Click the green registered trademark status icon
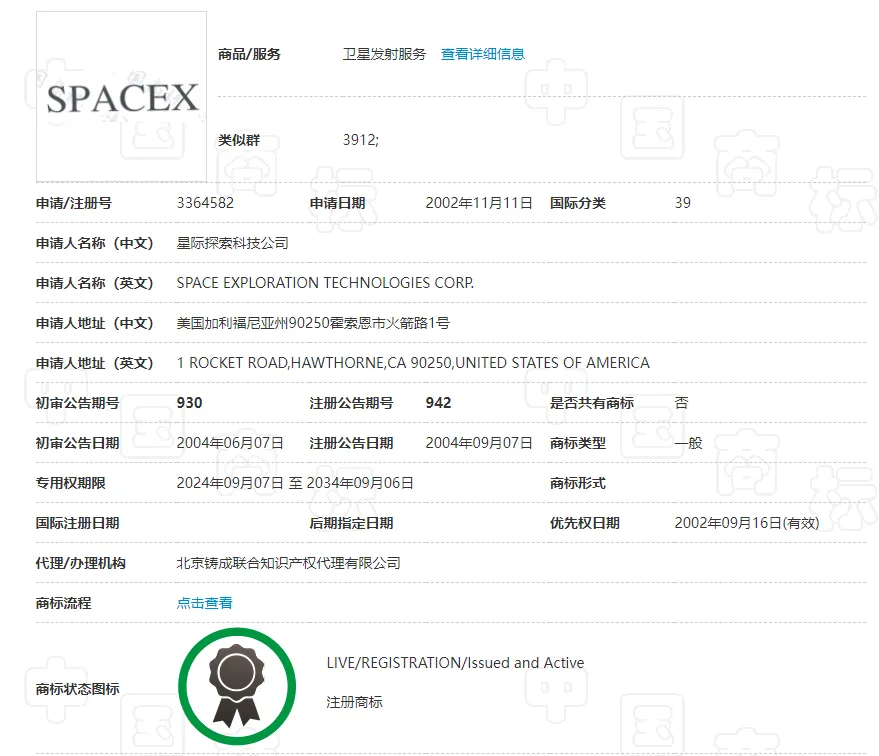The image size is (879, 756). click(x=237, y=686)
